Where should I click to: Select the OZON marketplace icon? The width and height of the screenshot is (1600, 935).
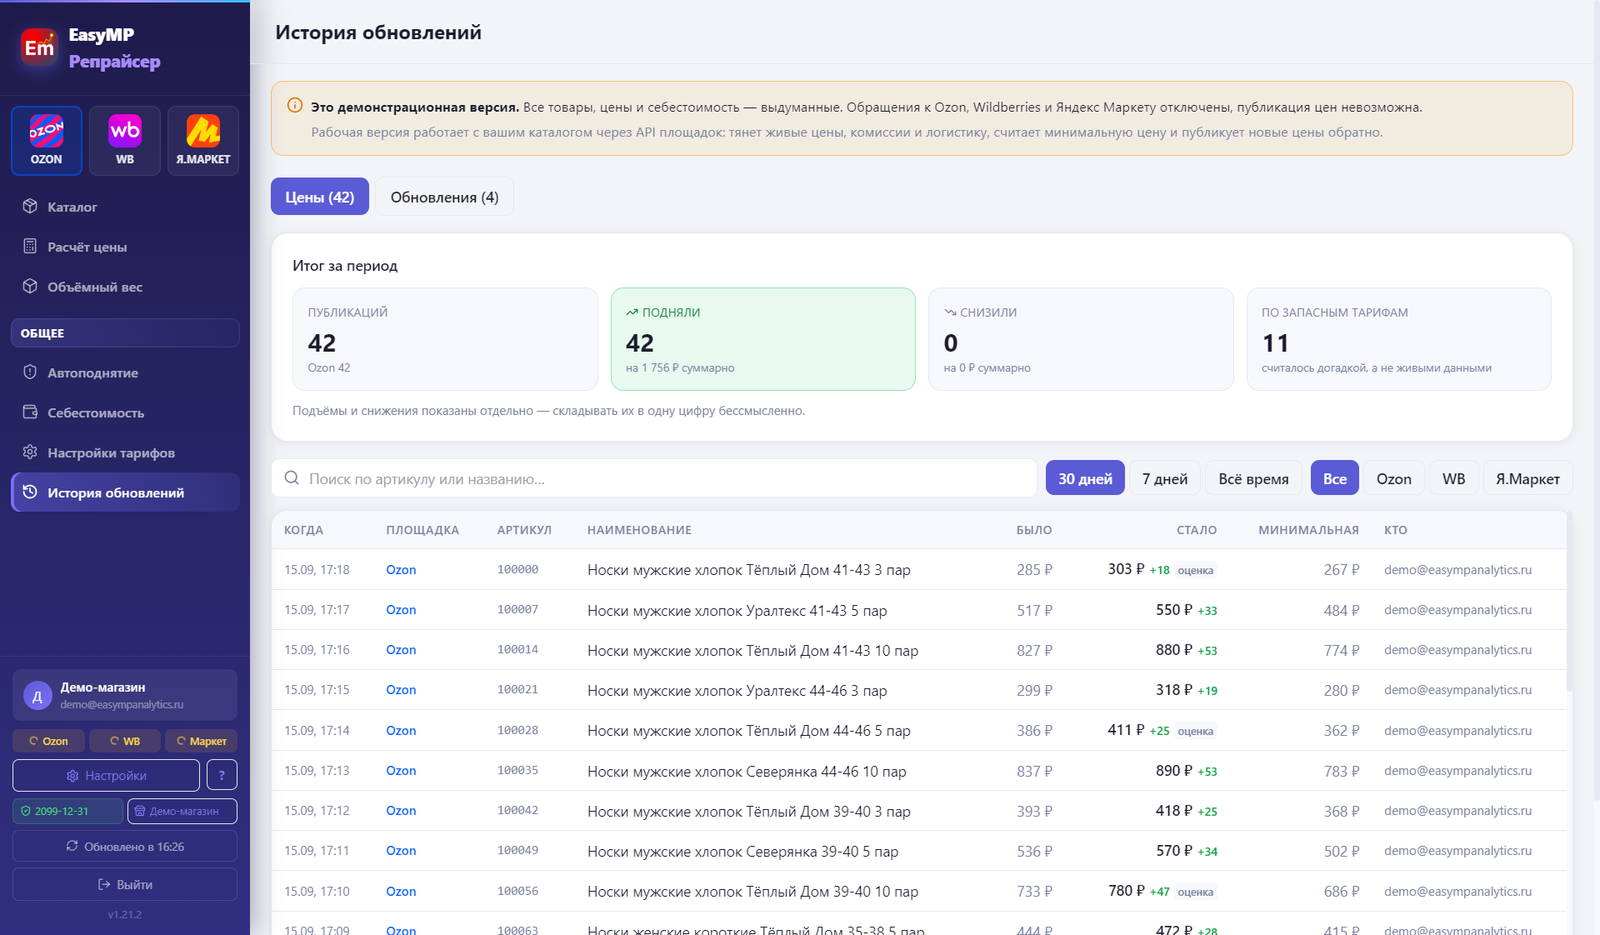pos(46,140)
